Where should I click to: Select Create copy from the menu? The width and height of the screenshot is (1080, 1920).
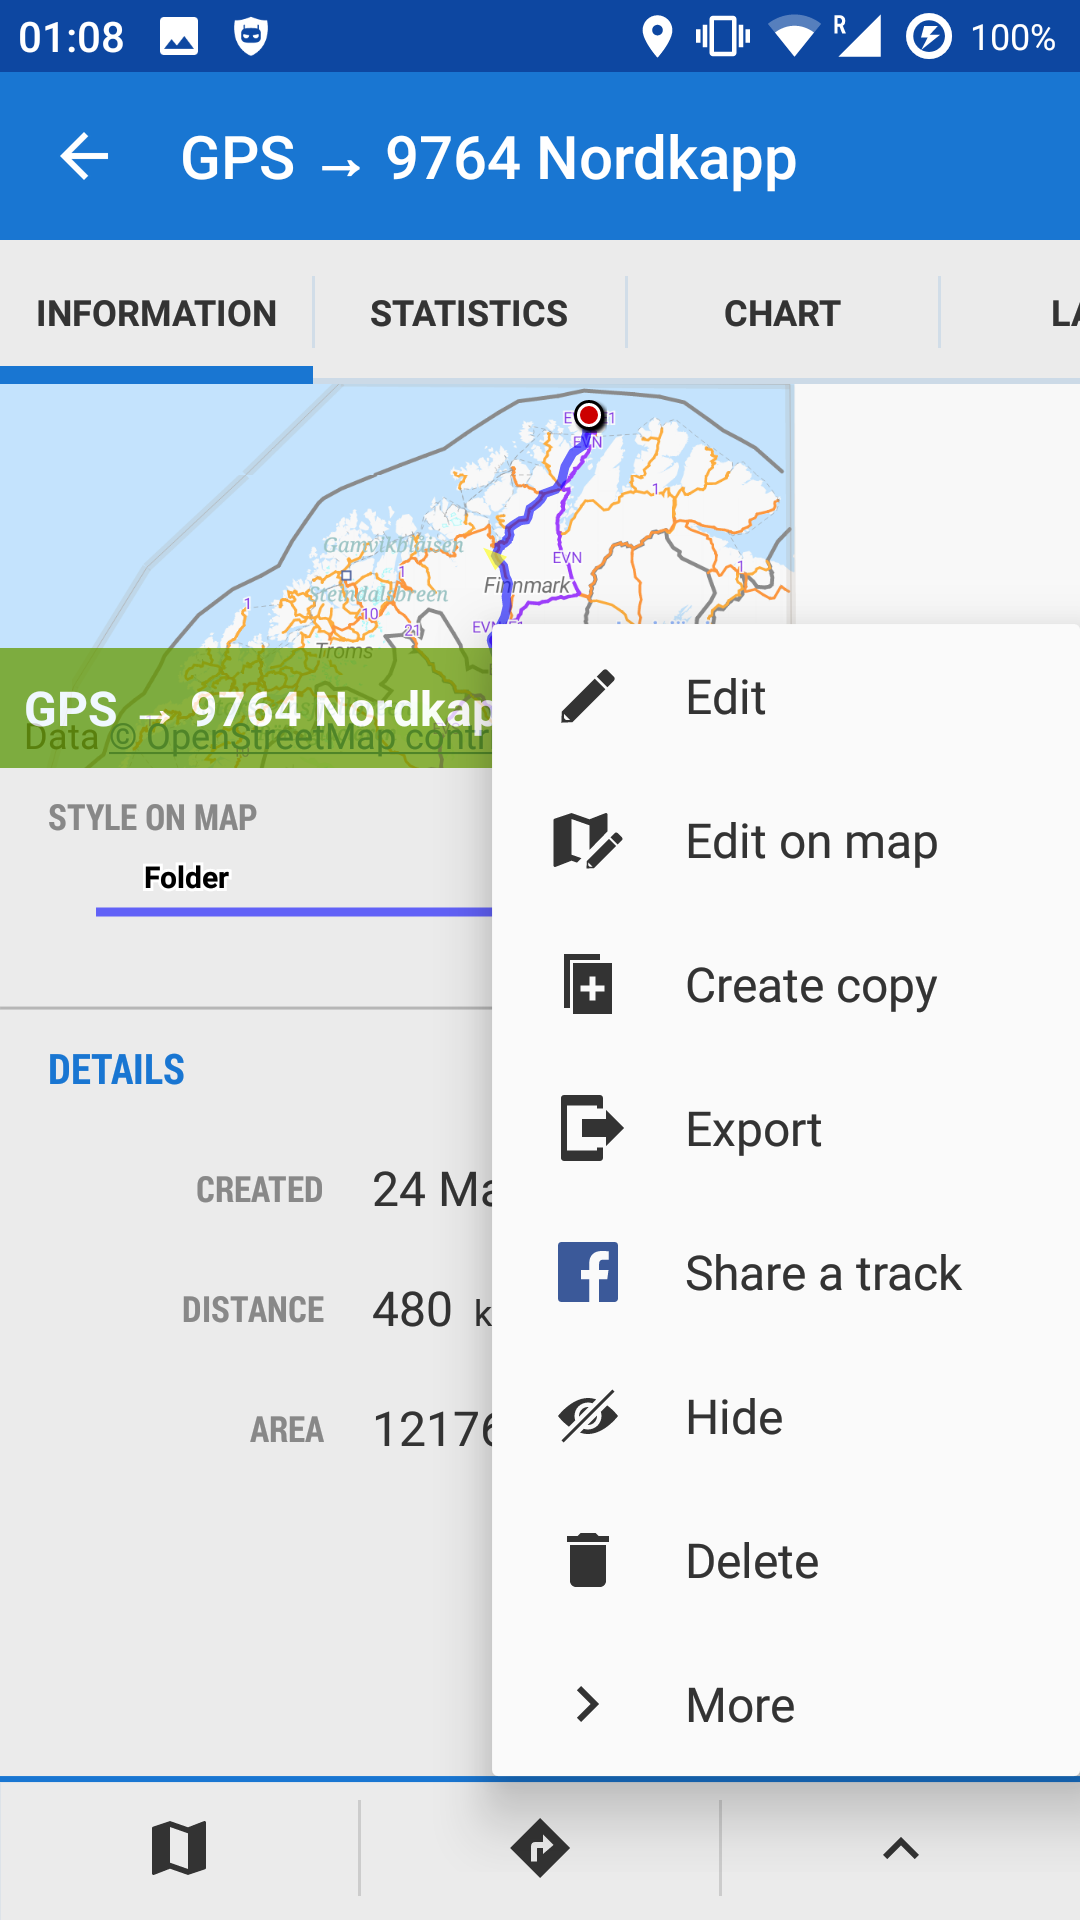point(811,986)
